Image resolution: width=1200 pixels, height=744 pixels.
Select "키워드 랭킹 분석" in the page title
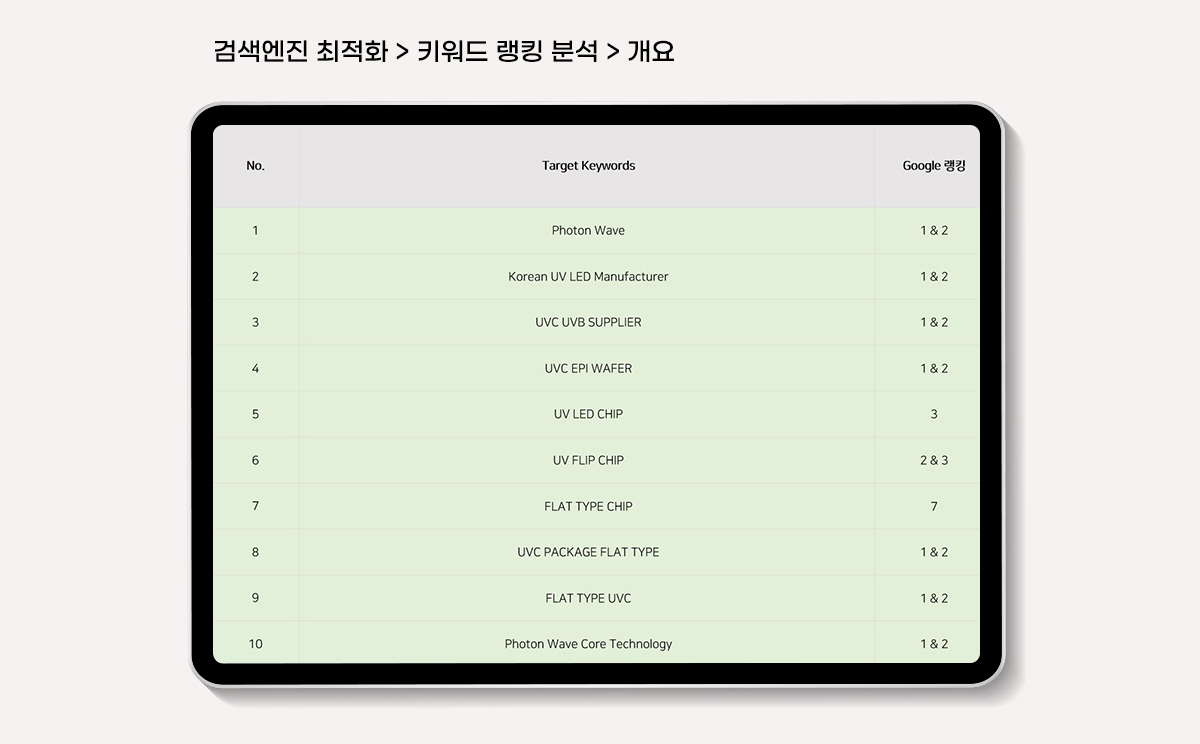point(507,51)
